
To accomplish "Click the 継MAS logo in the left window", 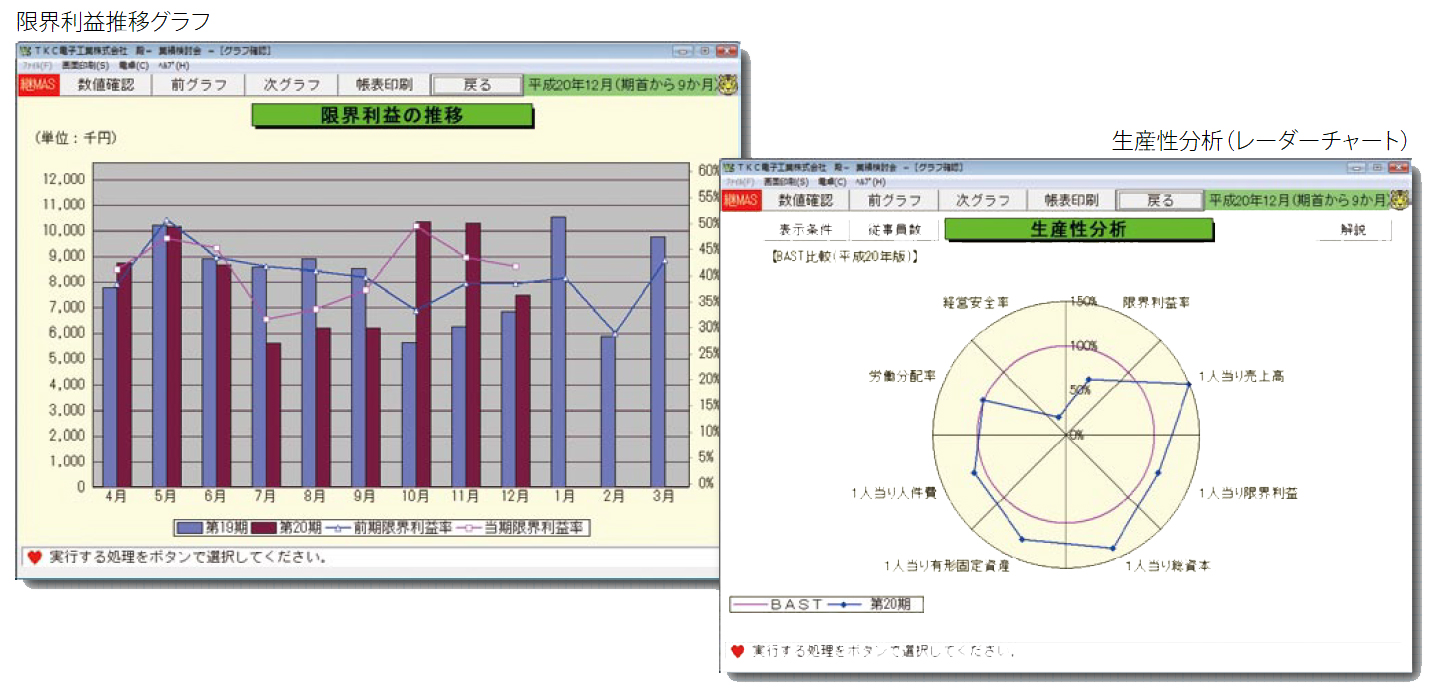I will [39, 85].
